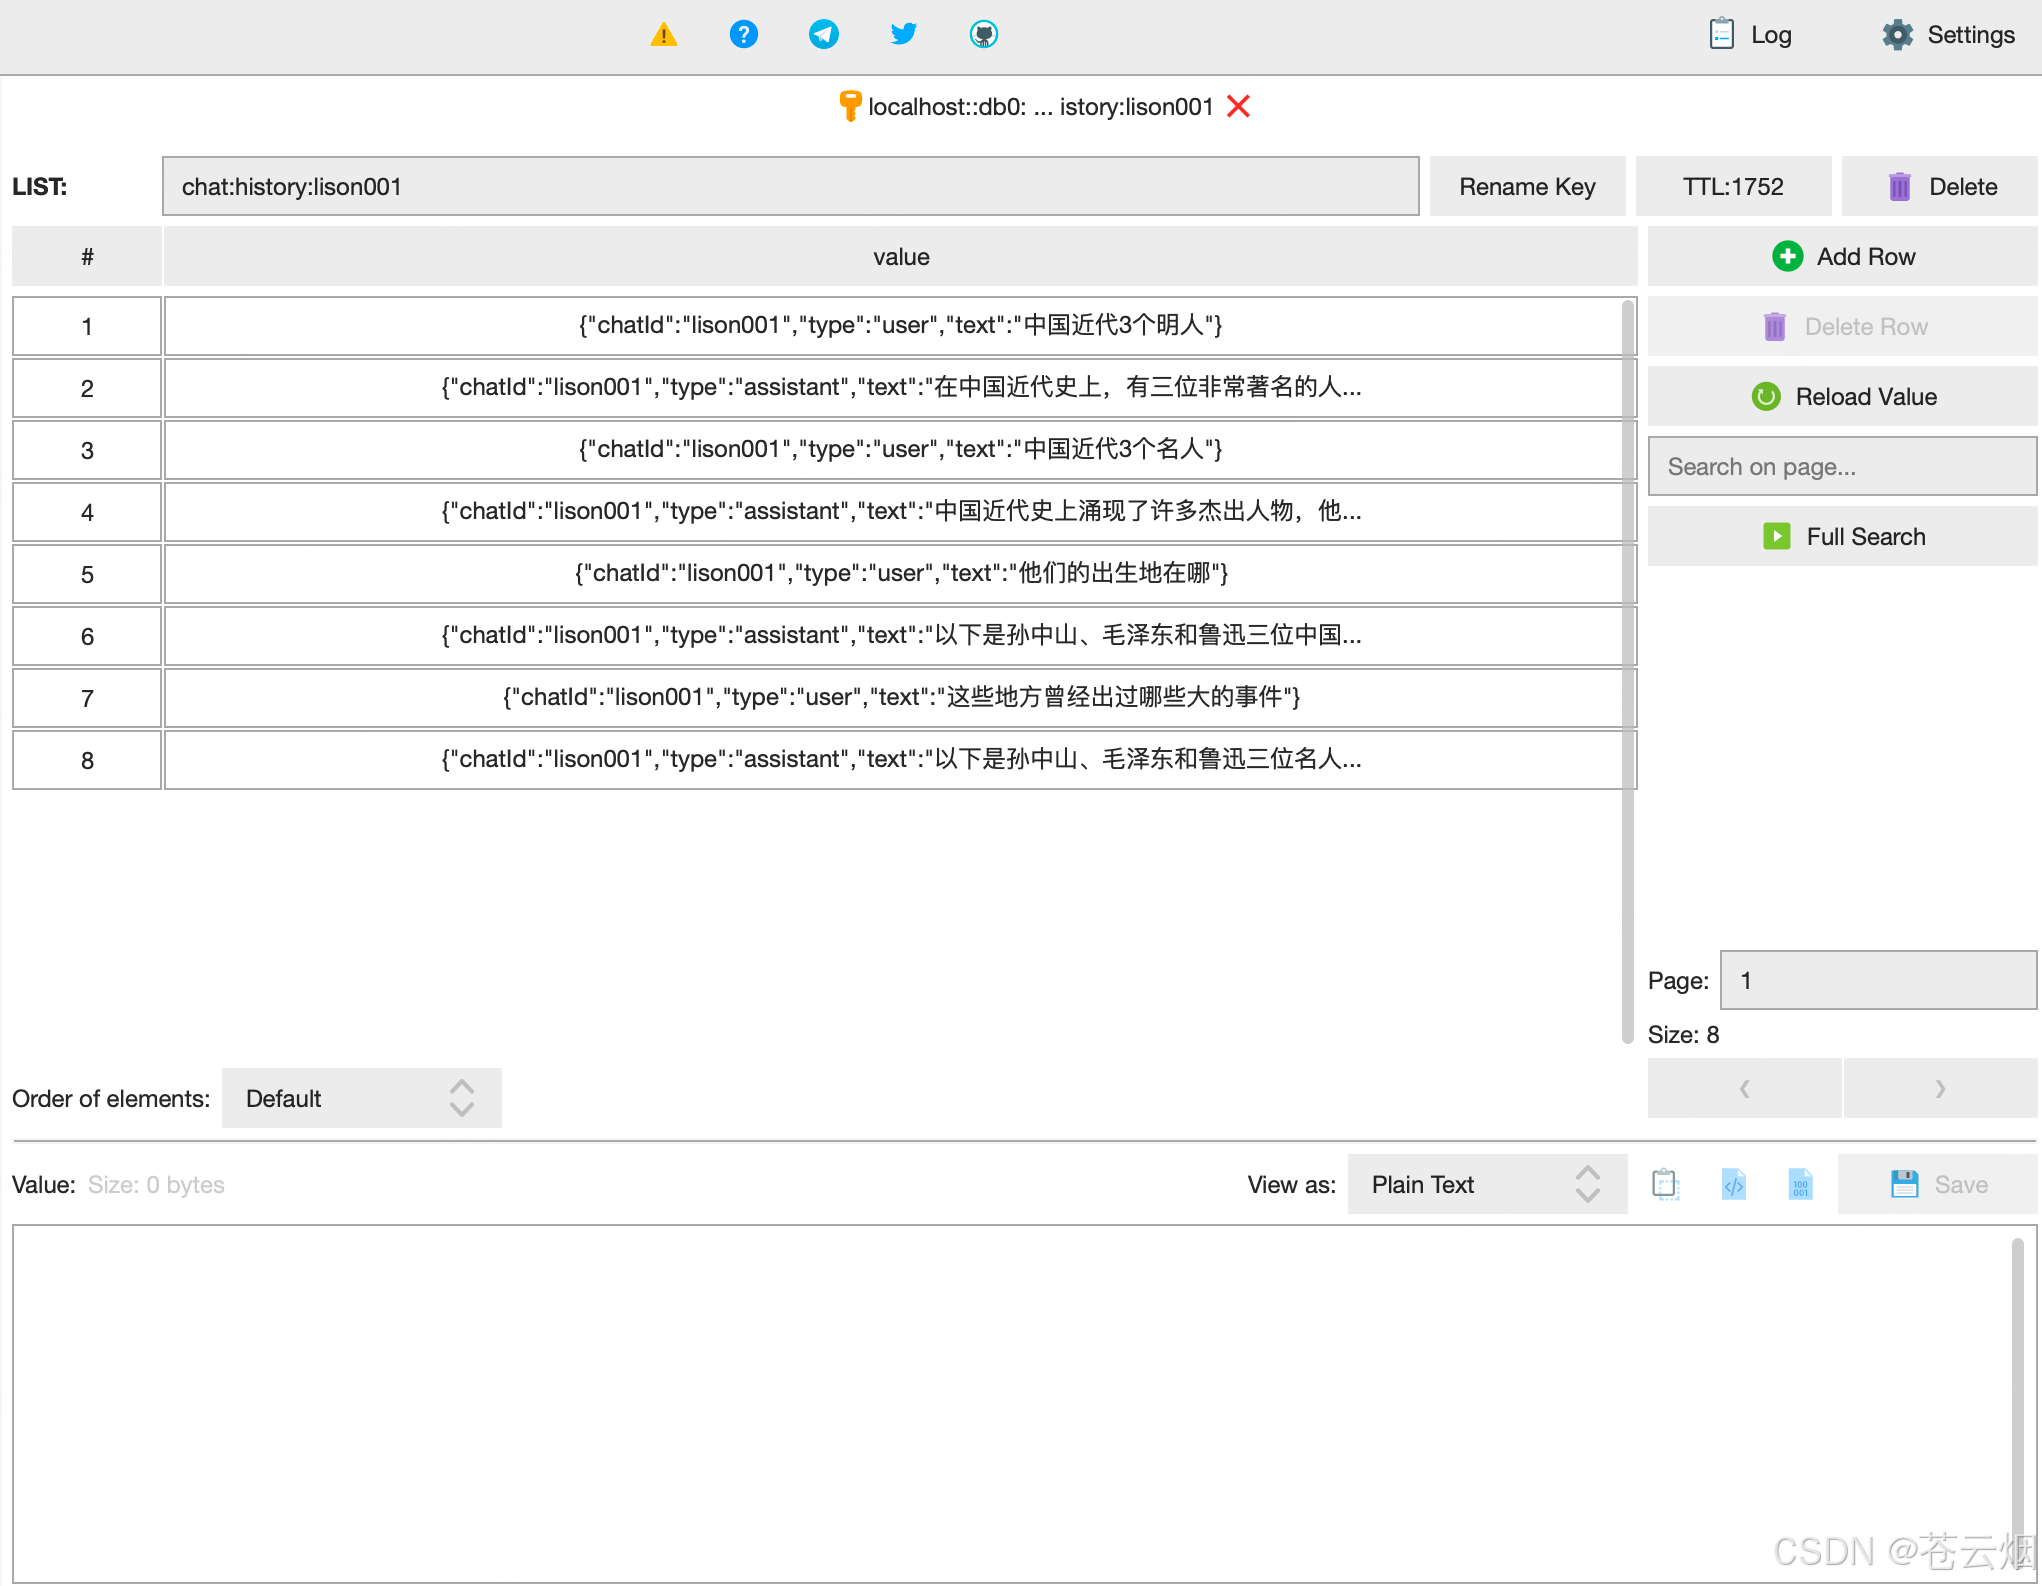The image size is (2042, 1586).
Task: Click the yellow warning triangle icon
Action: coord(663,35)
